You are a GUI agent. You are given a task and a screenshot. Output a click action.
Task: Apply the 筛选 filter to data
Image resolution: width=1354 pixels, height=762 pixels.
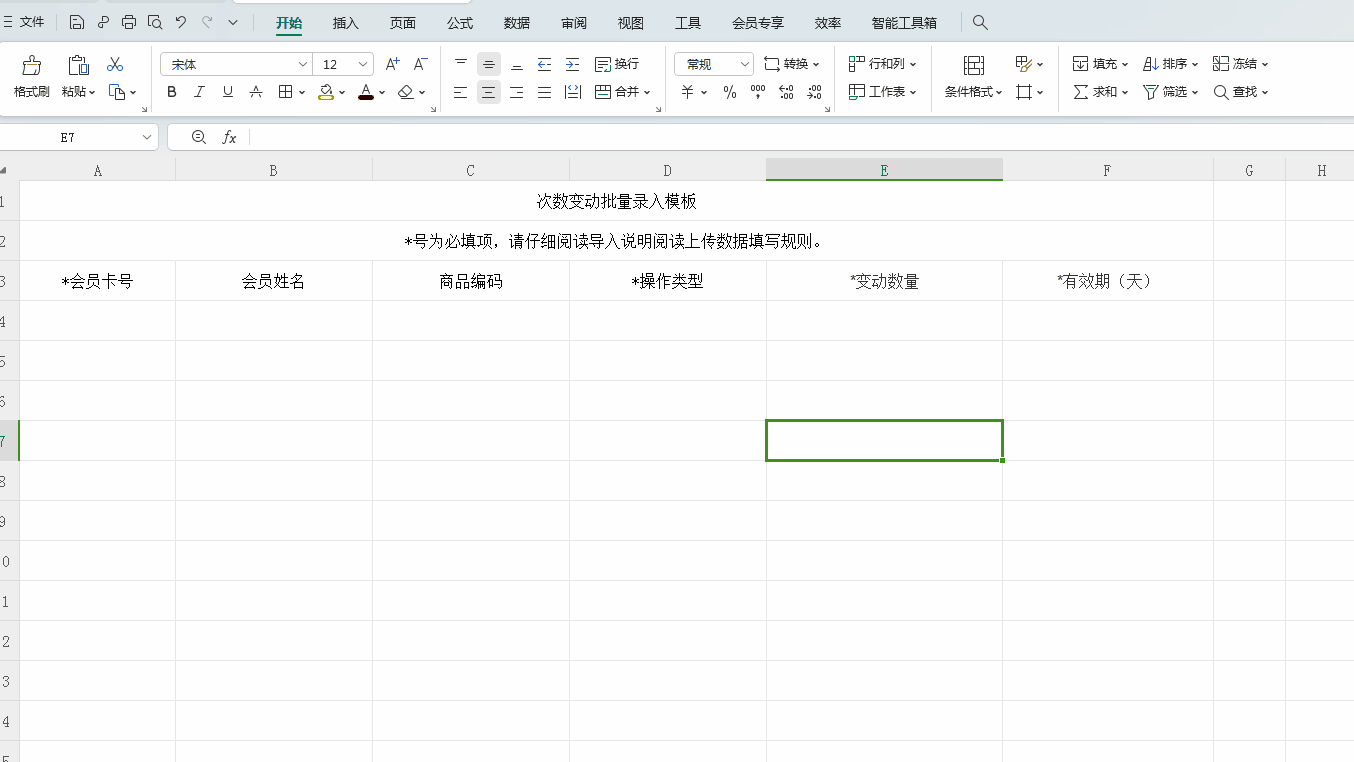tap(1169, 92)
